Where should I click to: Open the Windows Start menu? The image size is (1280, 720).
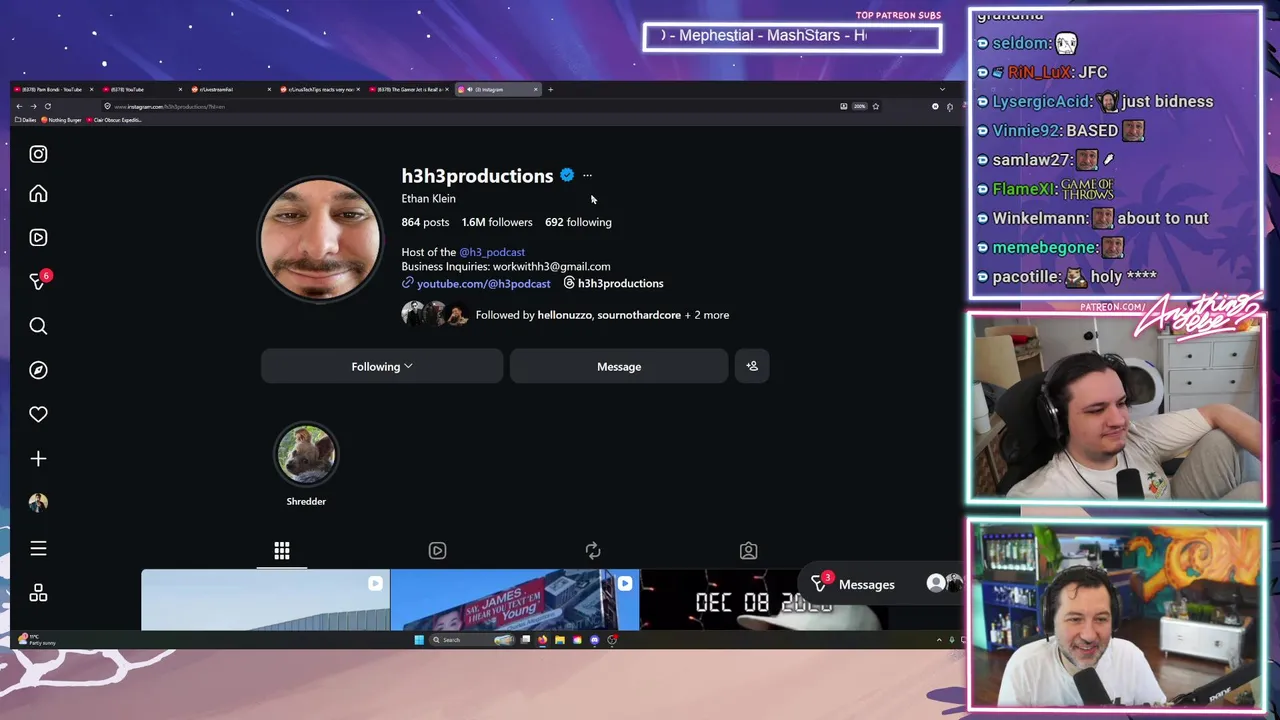click(x=419, y=640)
